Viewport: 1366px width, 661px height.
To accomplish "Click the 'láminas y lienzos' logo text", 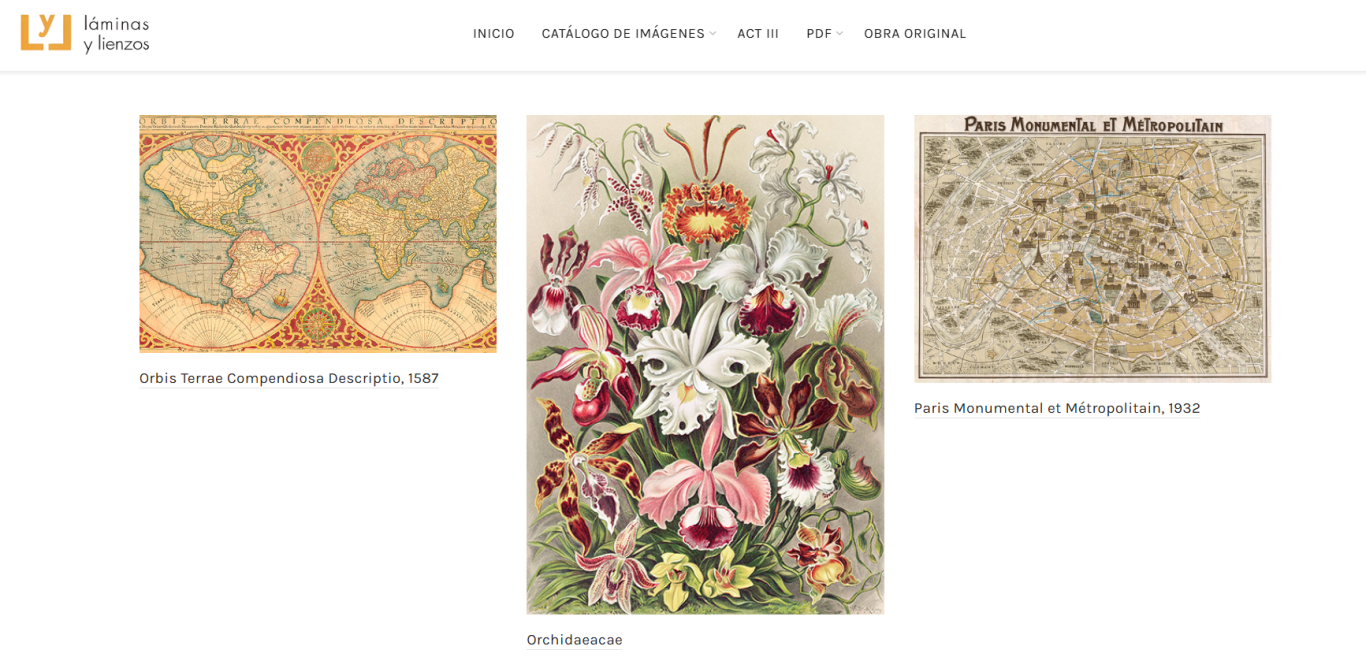I will [x=116, y=34].
